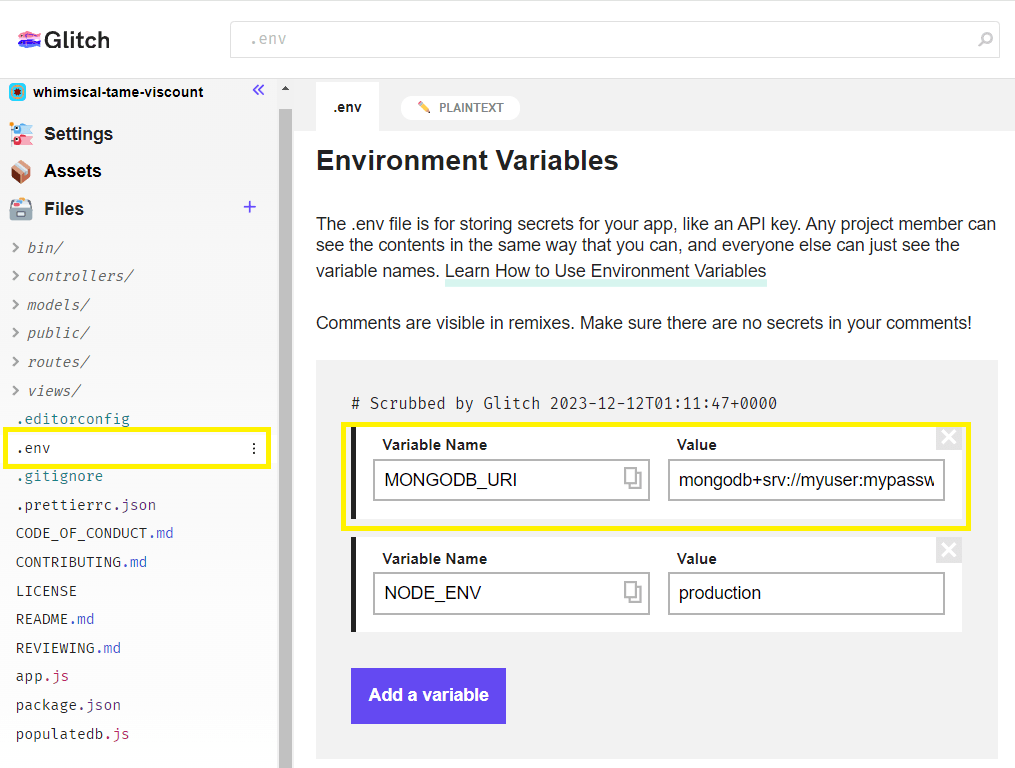The width and height of the screenshot is (1015, 768).
Task: Click the search magnifier icon
Action: [x=985, y=40]
